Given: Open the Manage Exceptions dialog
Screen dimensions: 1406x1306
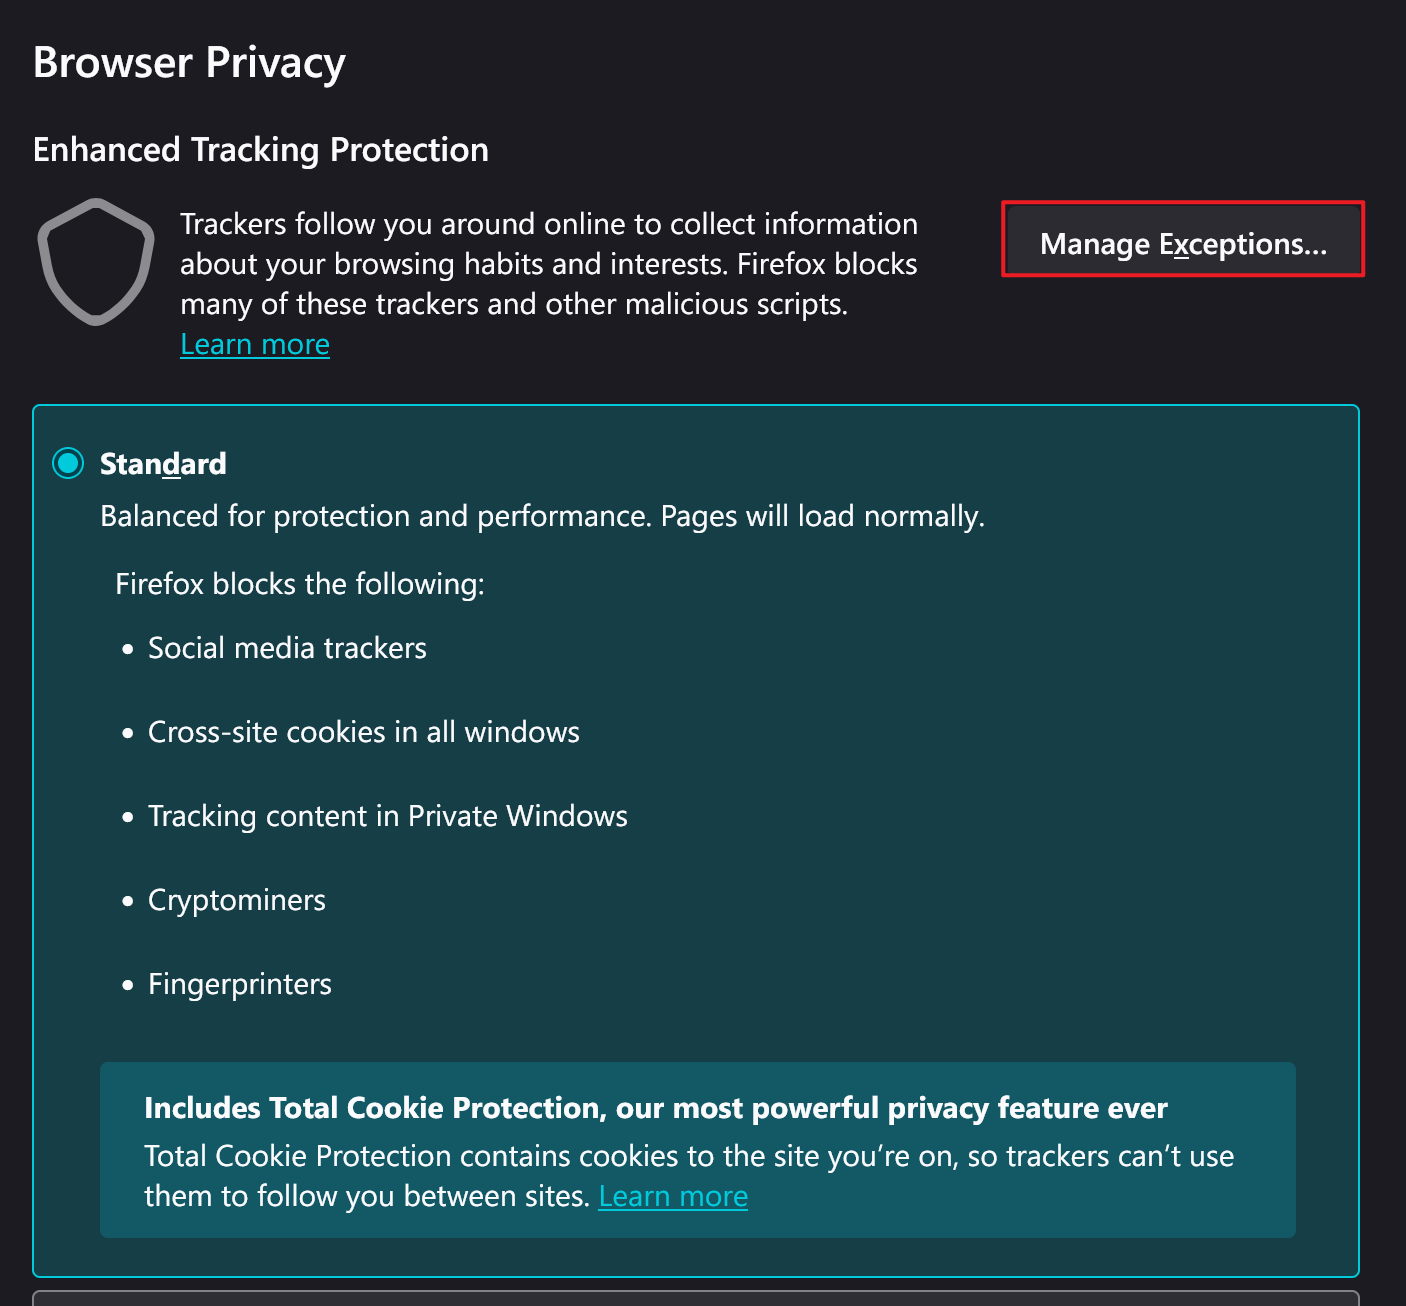Looking at the screenshot, I should click(x=1183, y=243).
